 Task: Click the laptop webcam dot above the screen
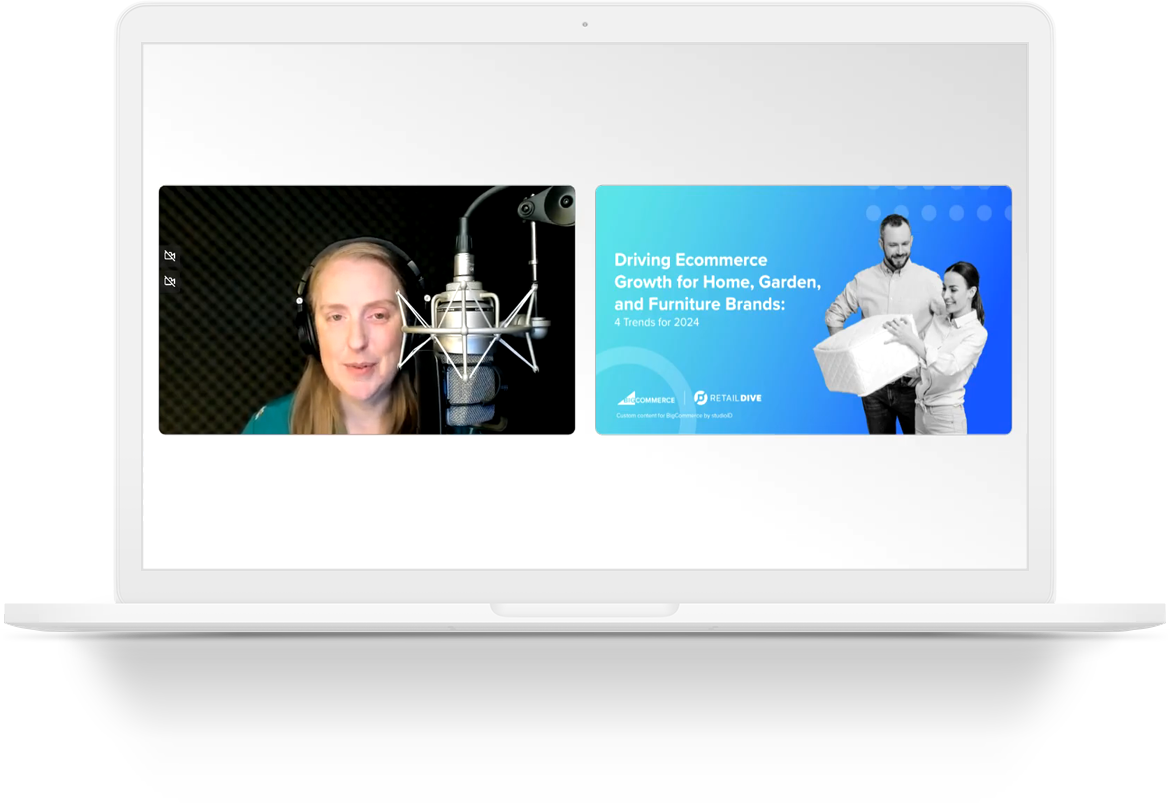click(x=585, y=24)
